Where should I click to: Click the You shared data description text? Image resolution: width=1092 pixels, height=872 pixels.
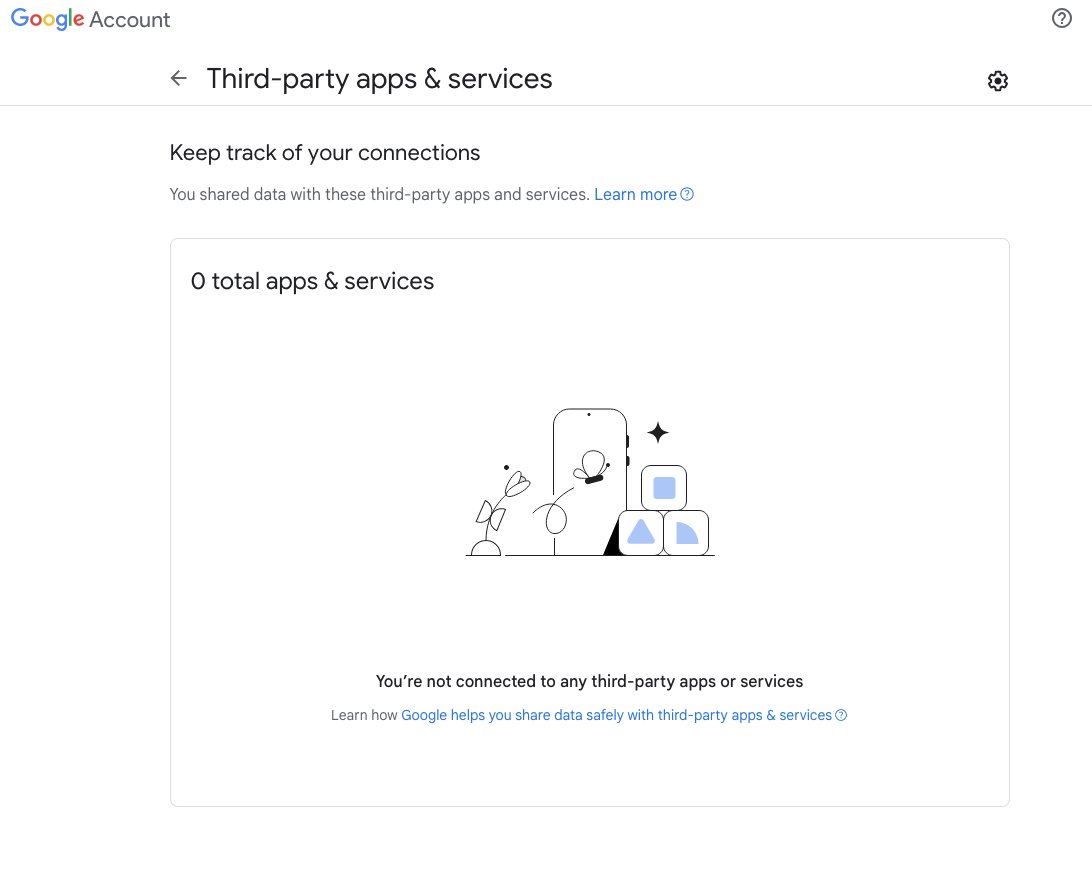pyautogui.click(x=379, y=194)
